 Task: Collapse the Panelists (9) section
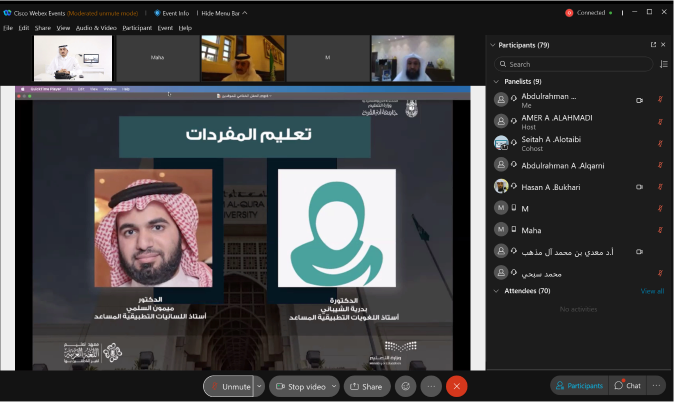(x=496, y=82)
